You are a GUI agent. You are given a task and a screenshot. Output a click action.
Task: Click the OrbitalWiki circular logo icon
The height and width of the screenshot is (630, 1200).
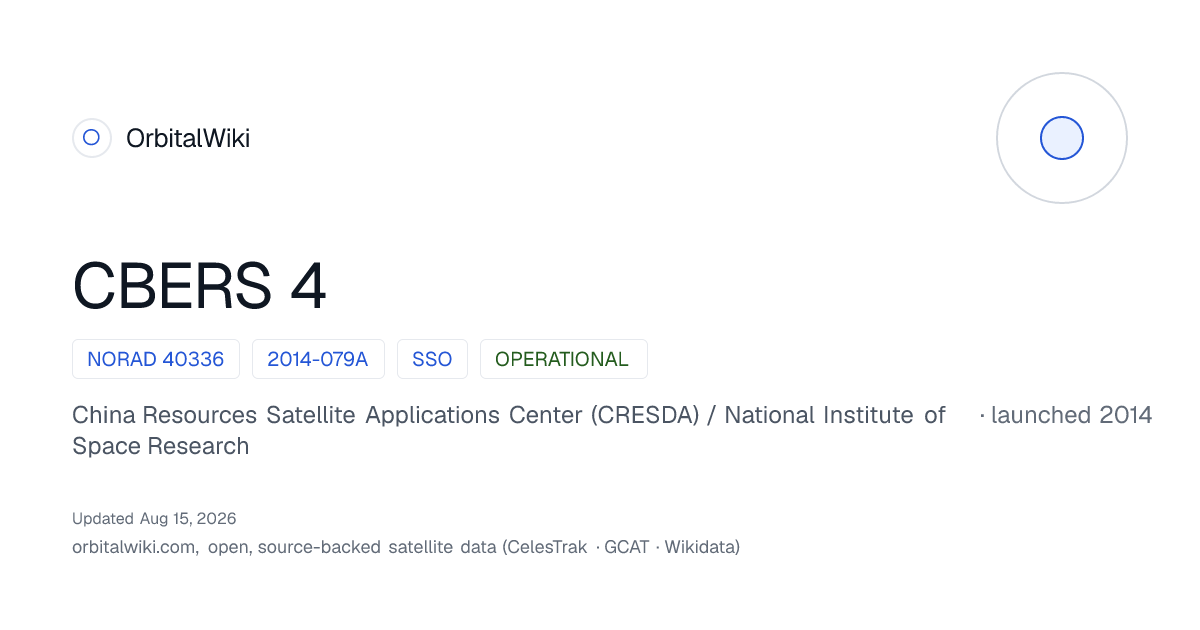pyautogui.click(x=91, y=138)
